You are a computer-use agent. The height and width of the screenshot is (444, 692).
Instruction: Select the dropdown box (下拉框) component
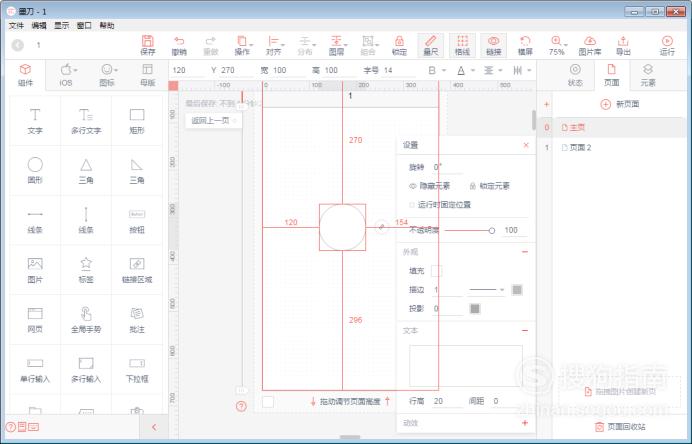click(x=137, y=370)
